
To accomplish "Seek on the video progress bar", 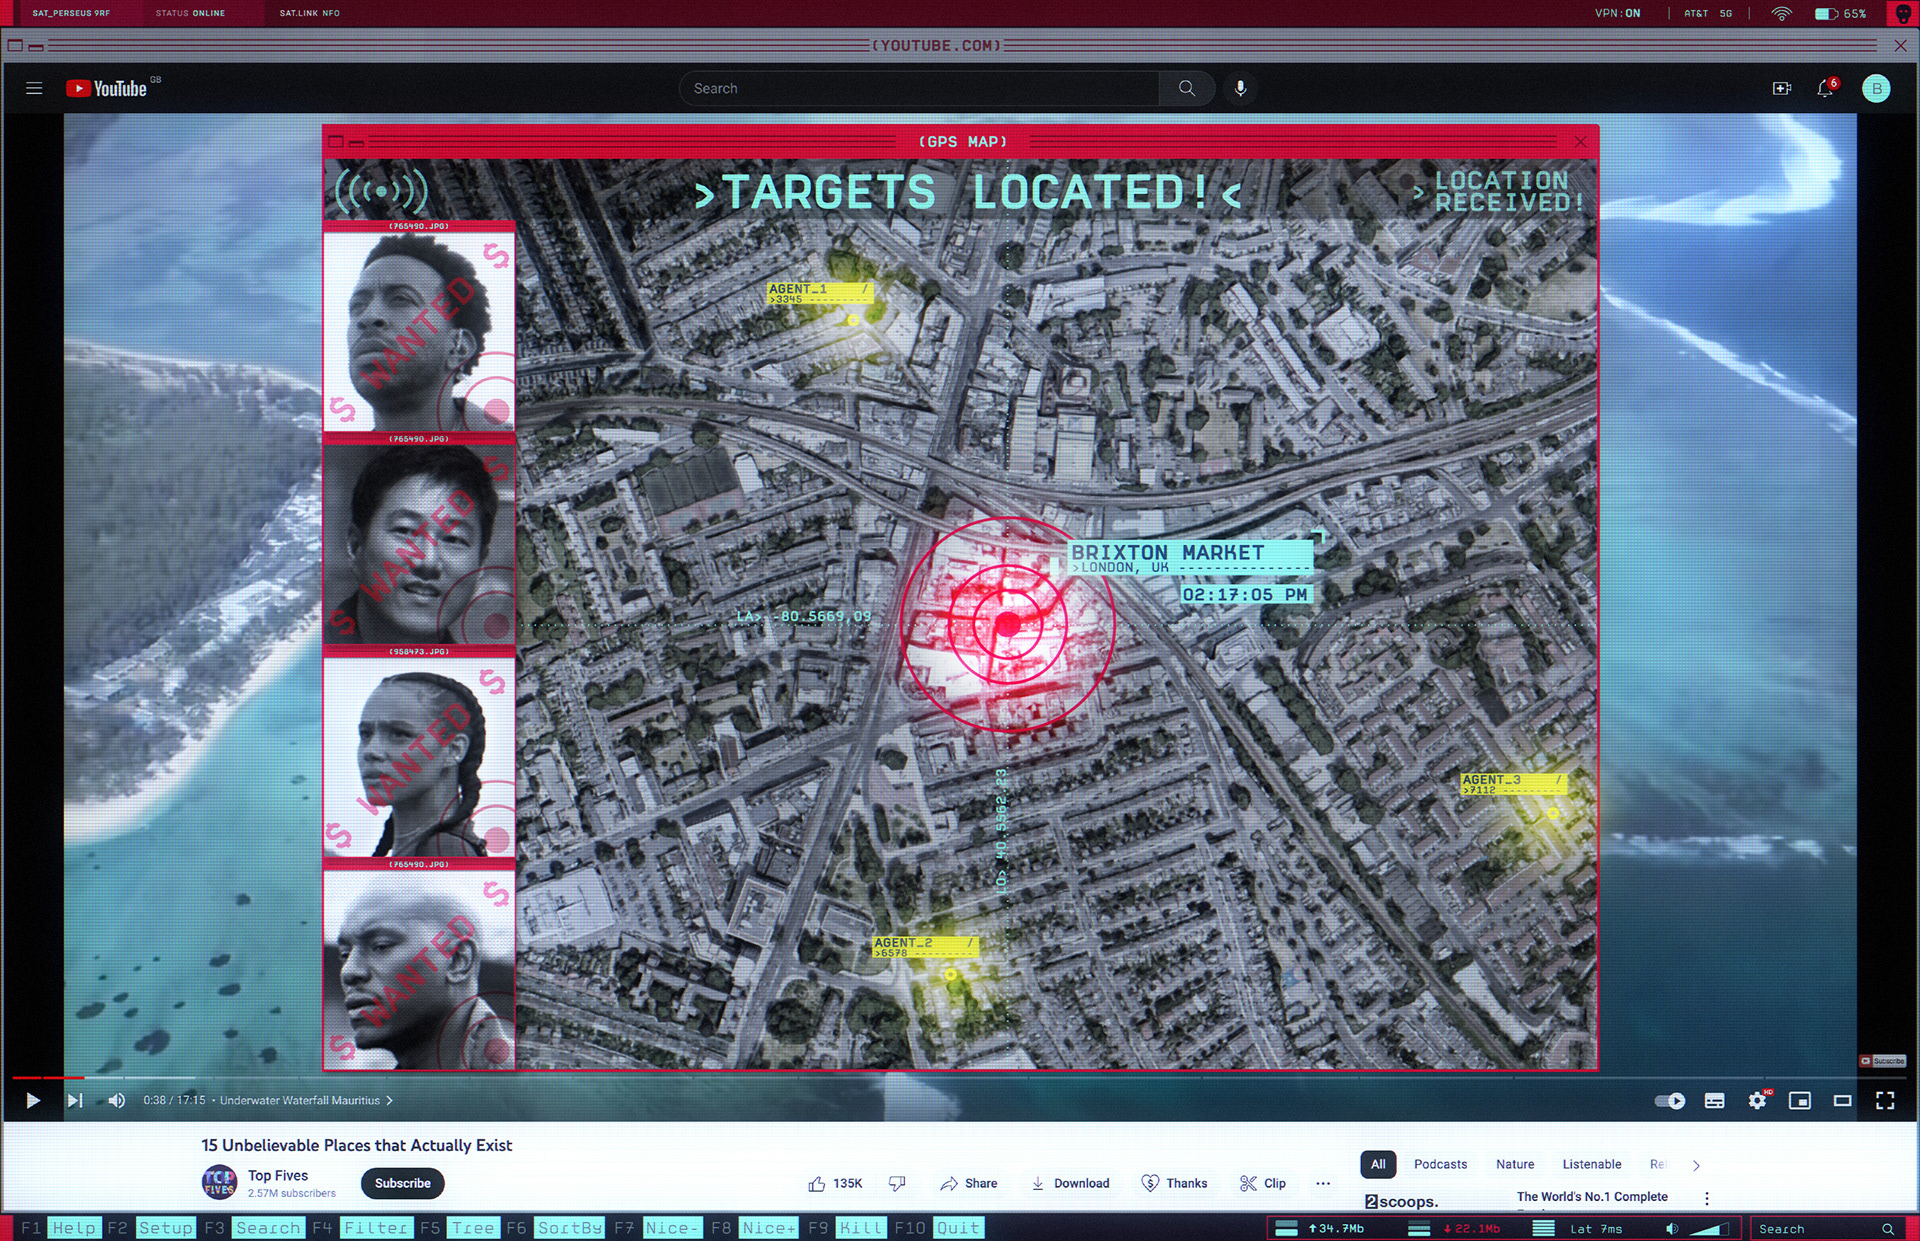I will pos(959,1077).
